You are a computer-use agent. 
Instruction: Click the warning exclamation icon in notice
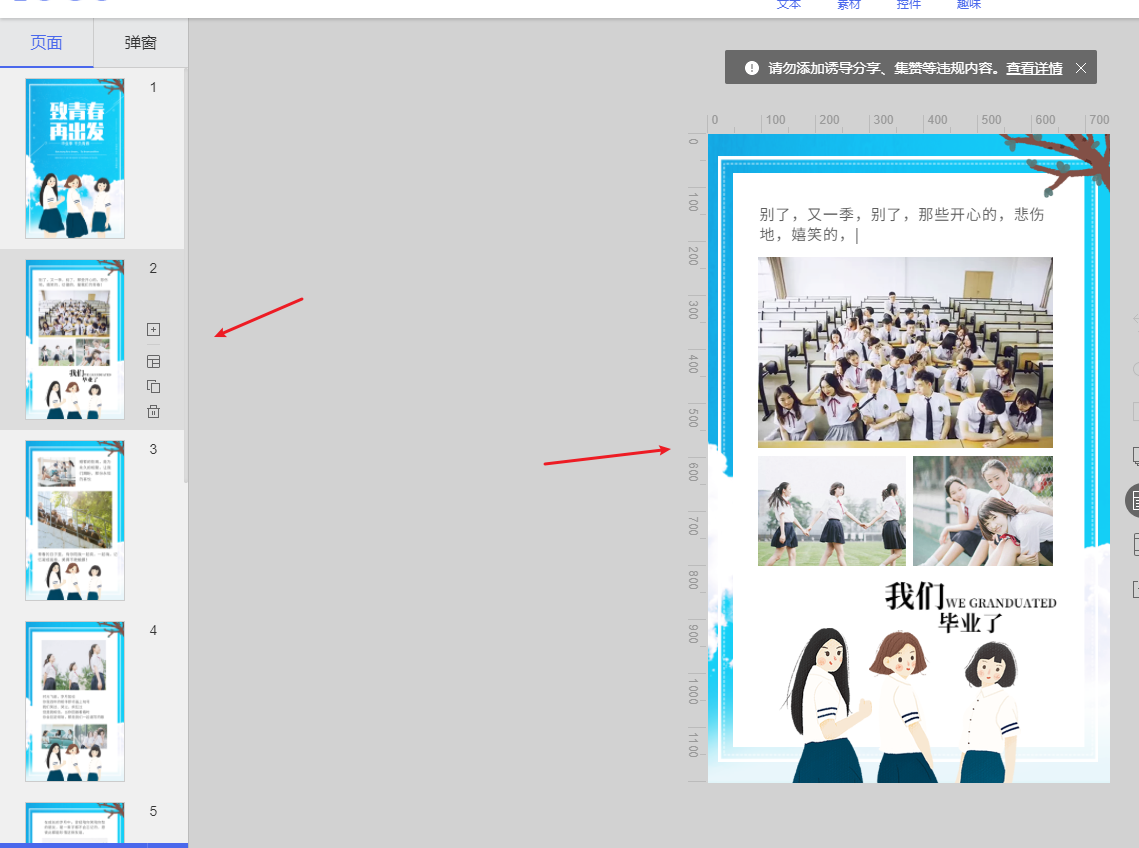coord(752,68)
